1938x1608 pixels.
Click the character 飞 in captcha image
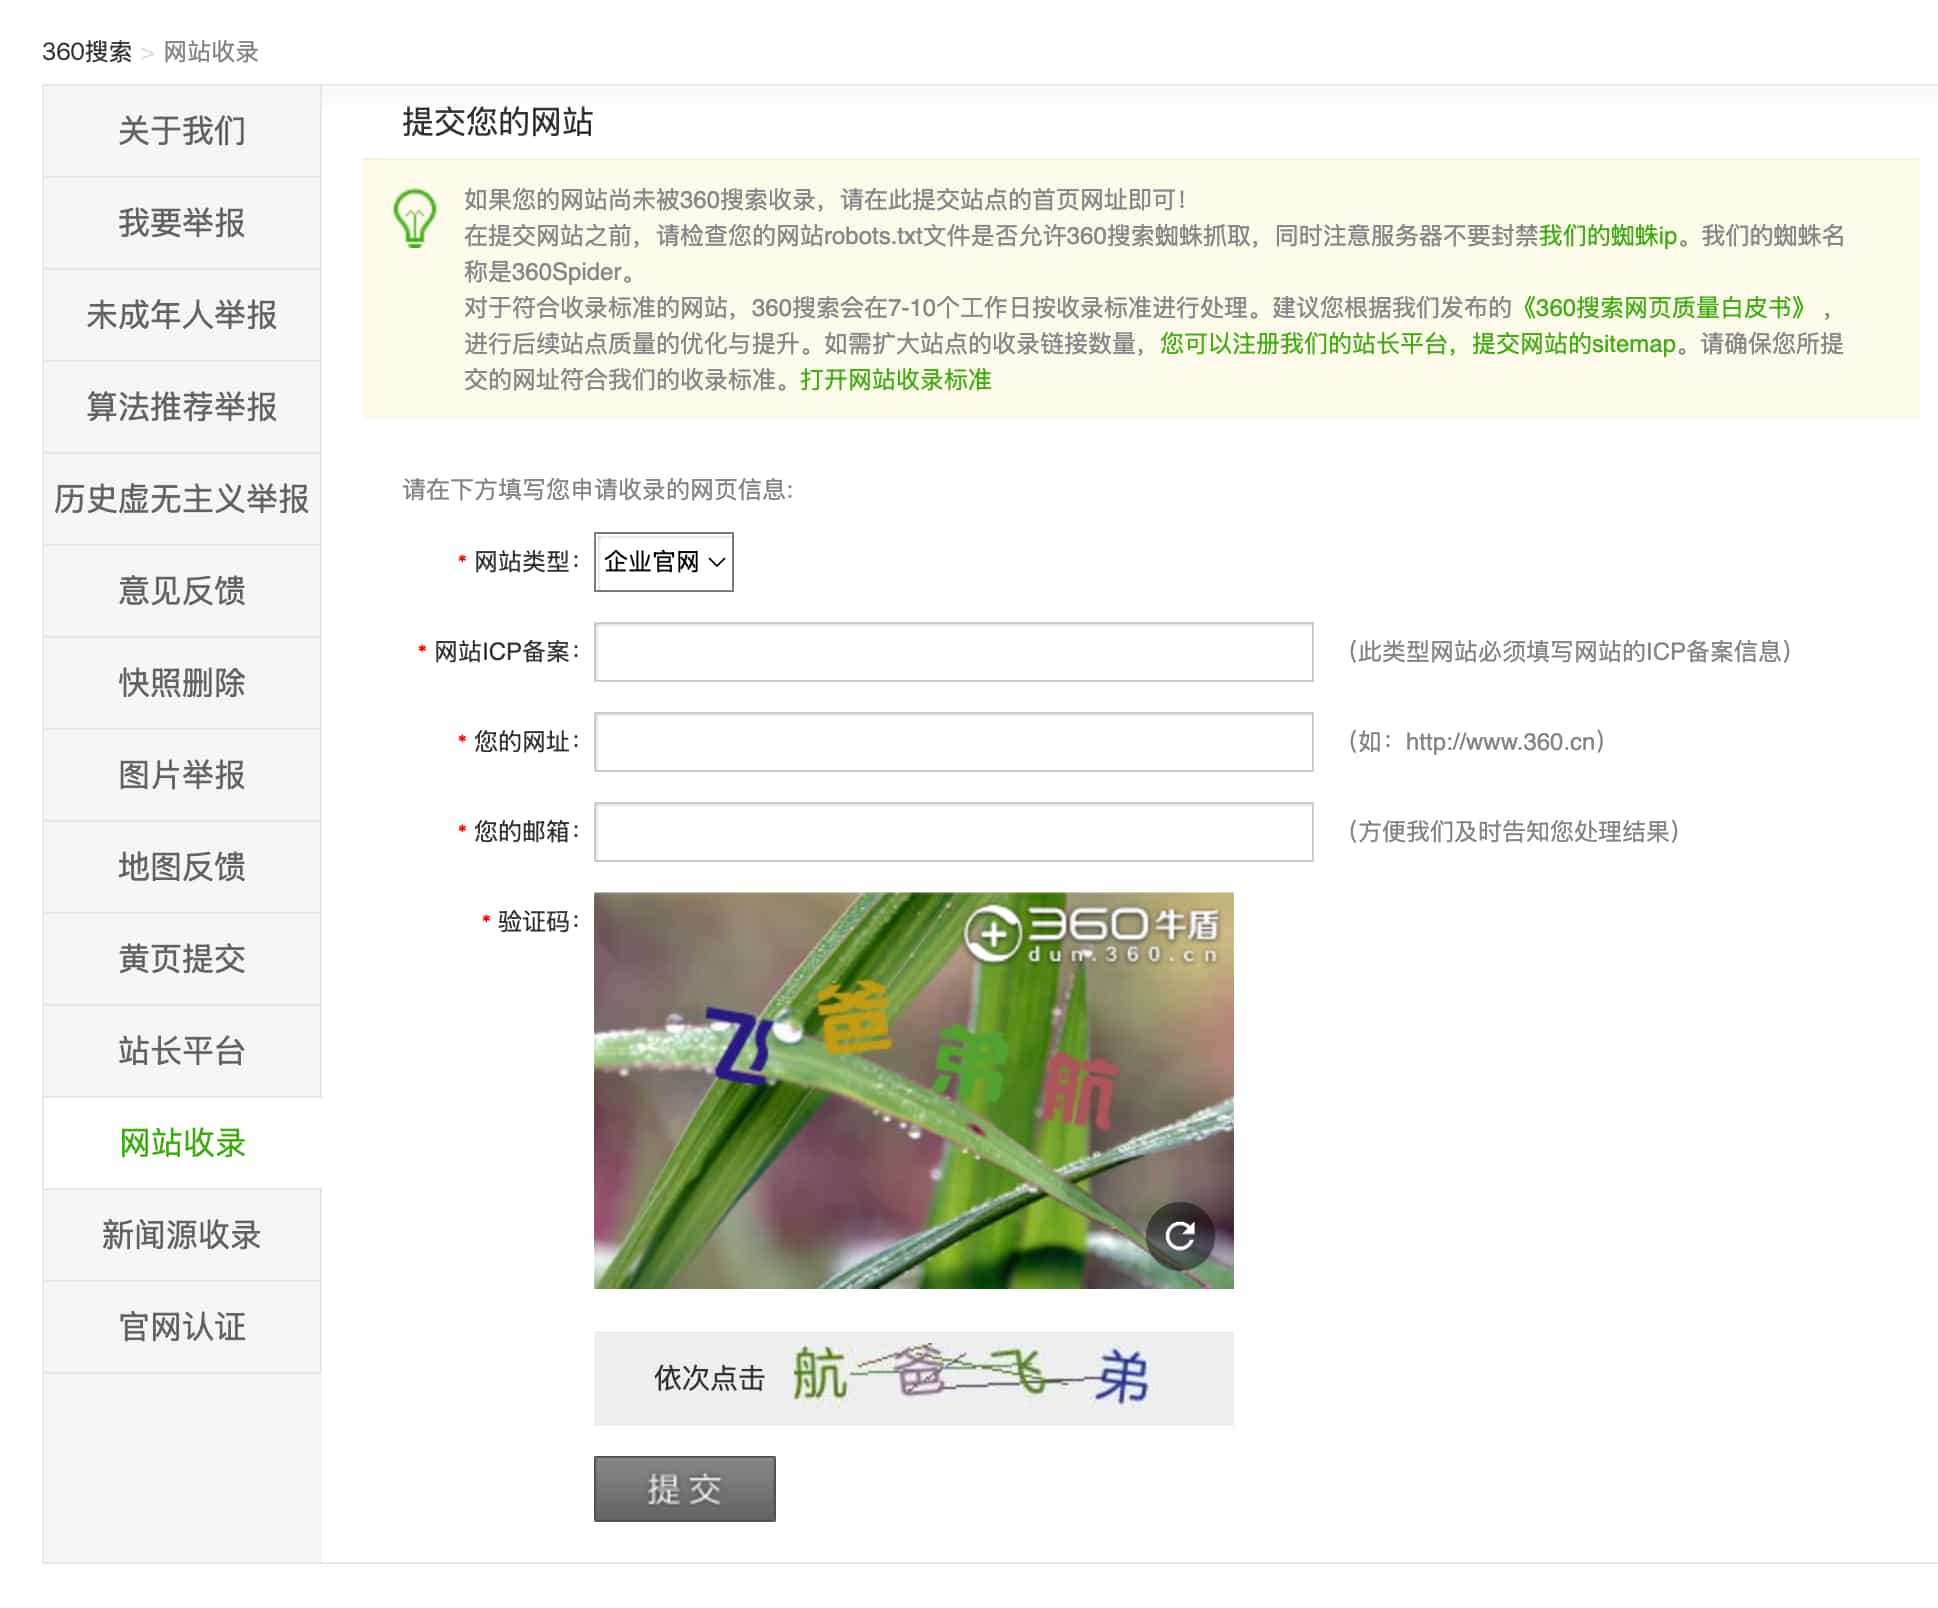point(741,1048)
